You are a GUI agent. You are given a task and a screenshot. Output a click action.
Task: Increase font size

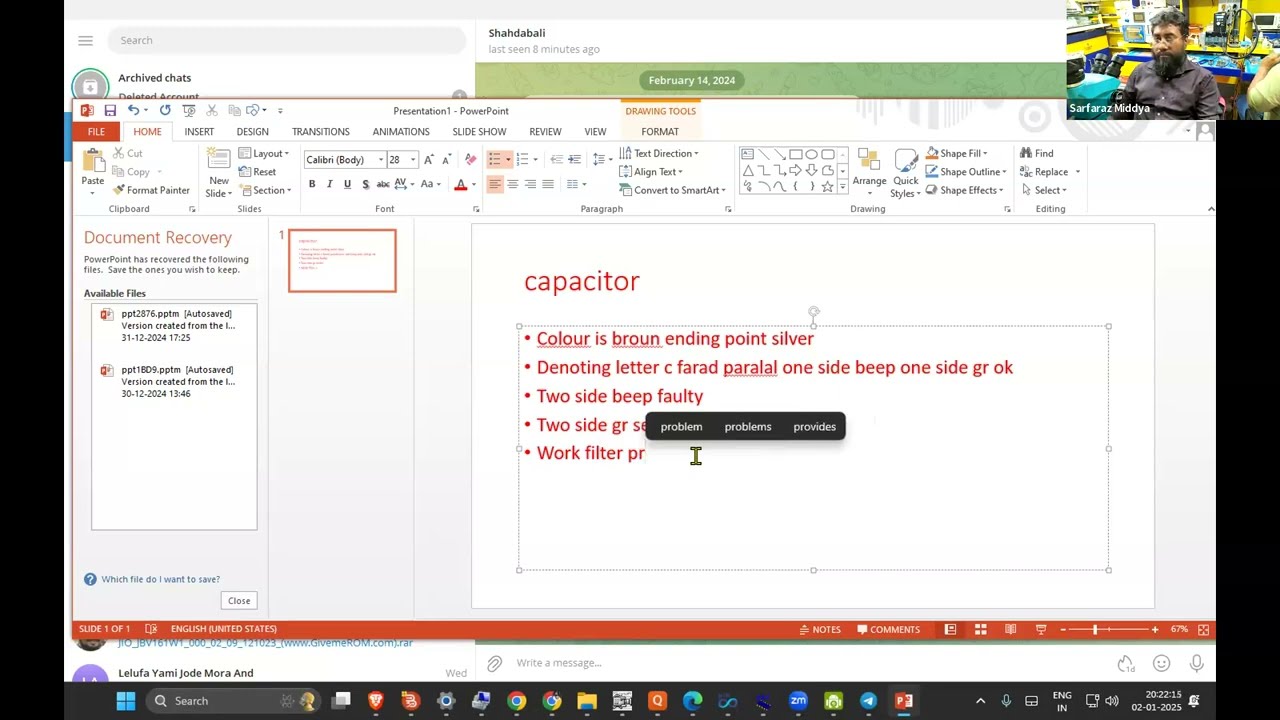tap(429, 159)
